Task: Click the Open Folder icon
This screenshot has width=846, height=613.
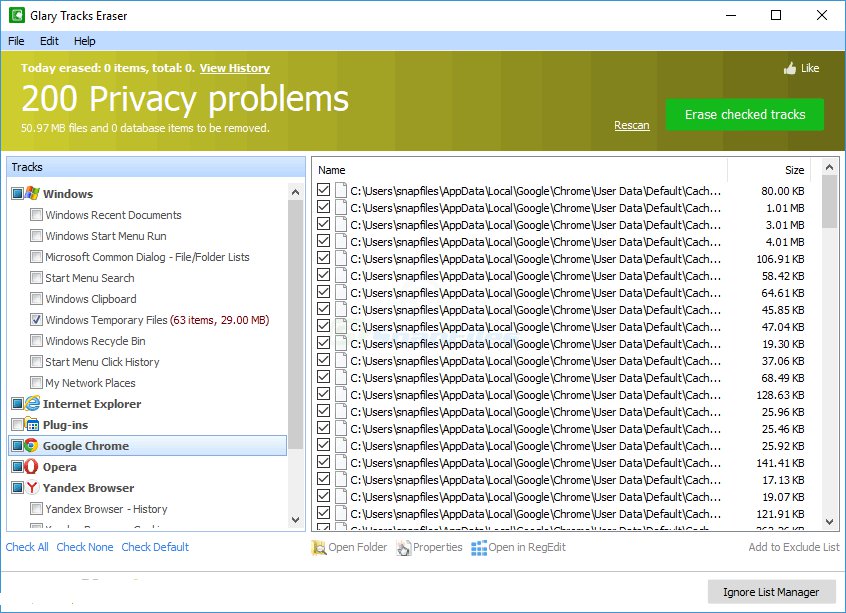Action: 319,547
